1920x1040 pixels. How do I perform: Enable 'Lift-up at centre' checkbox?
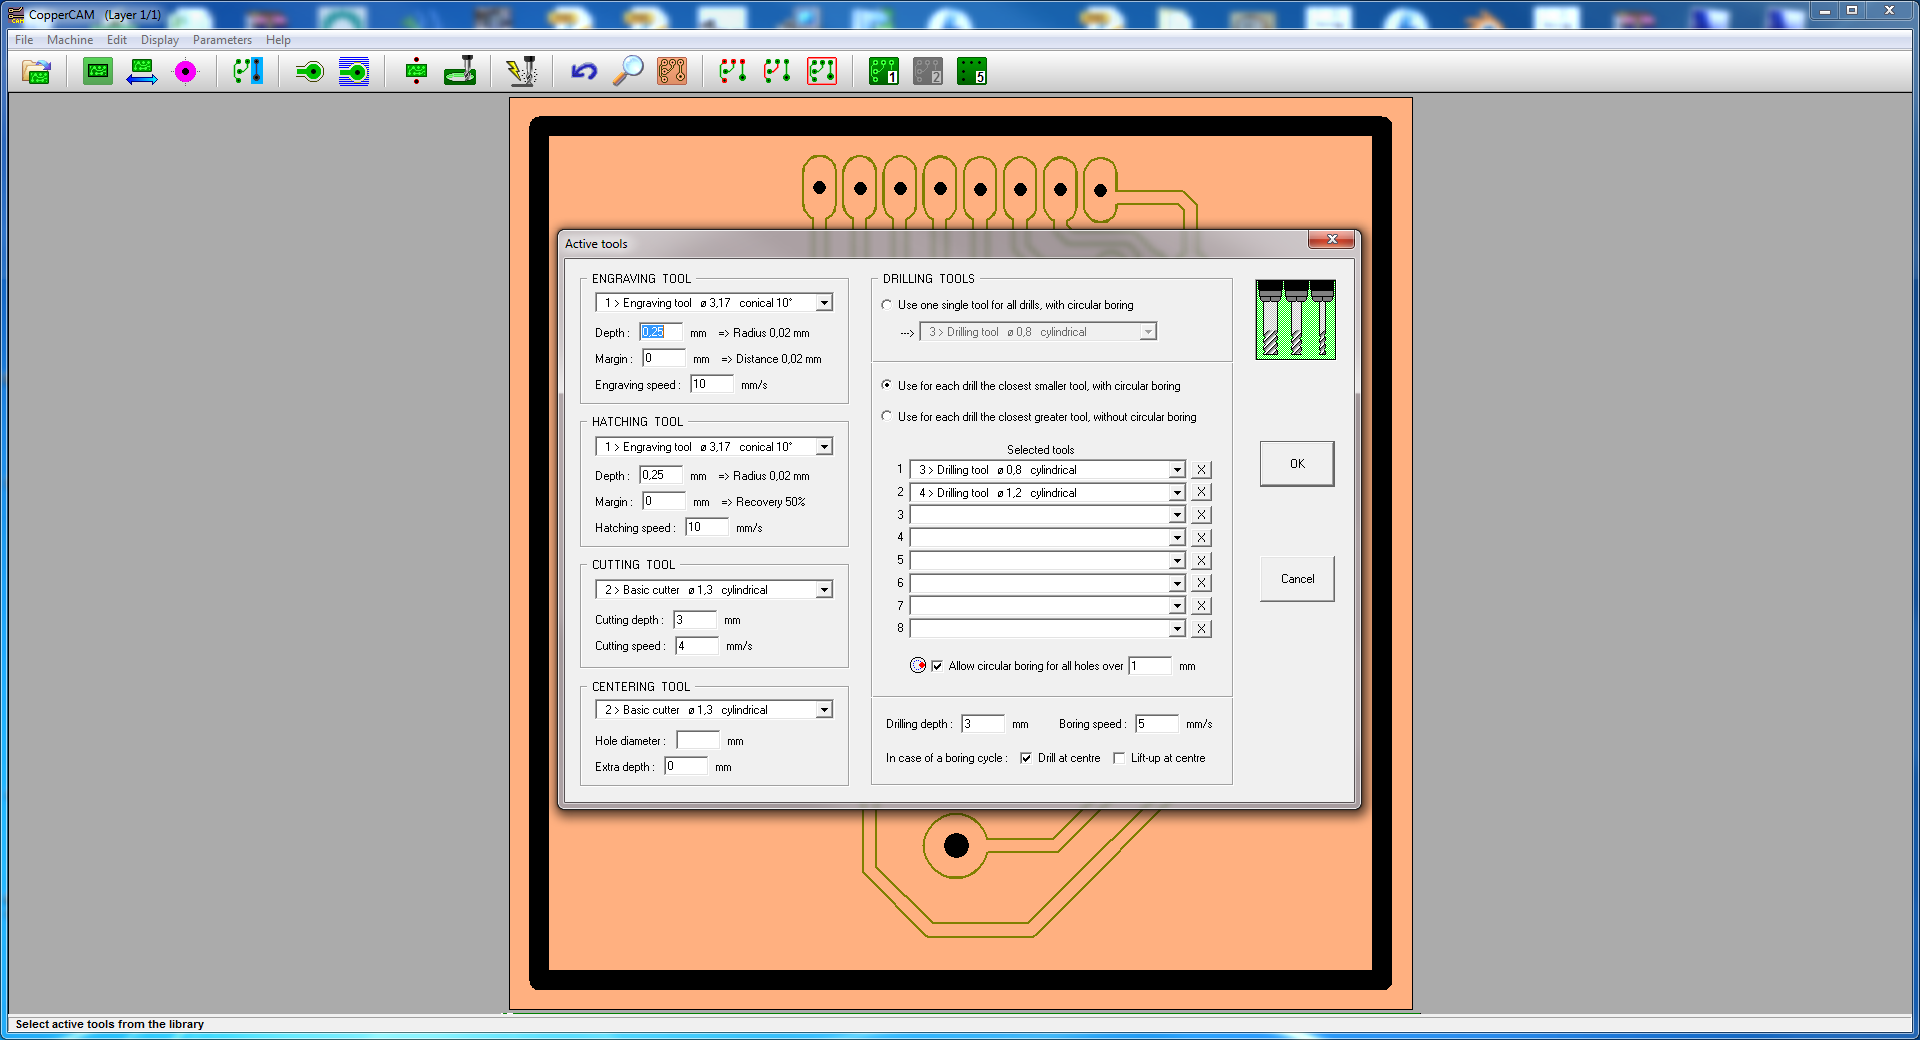1119,758
